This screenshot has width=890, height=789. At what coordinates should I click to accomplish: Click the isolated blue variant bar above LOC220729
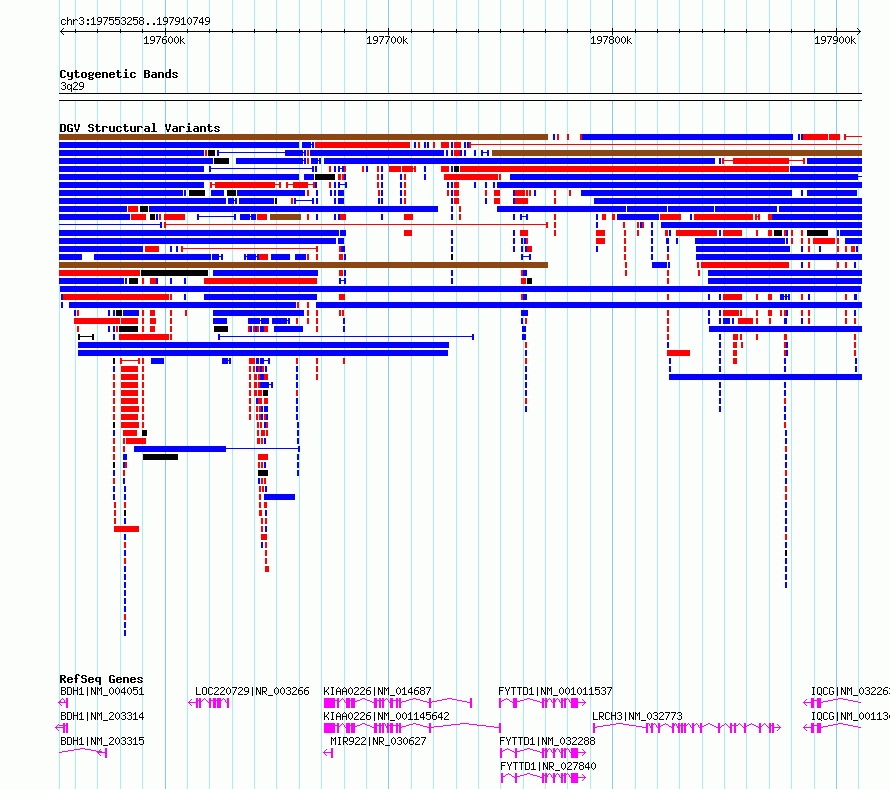(x=279, y=497)
